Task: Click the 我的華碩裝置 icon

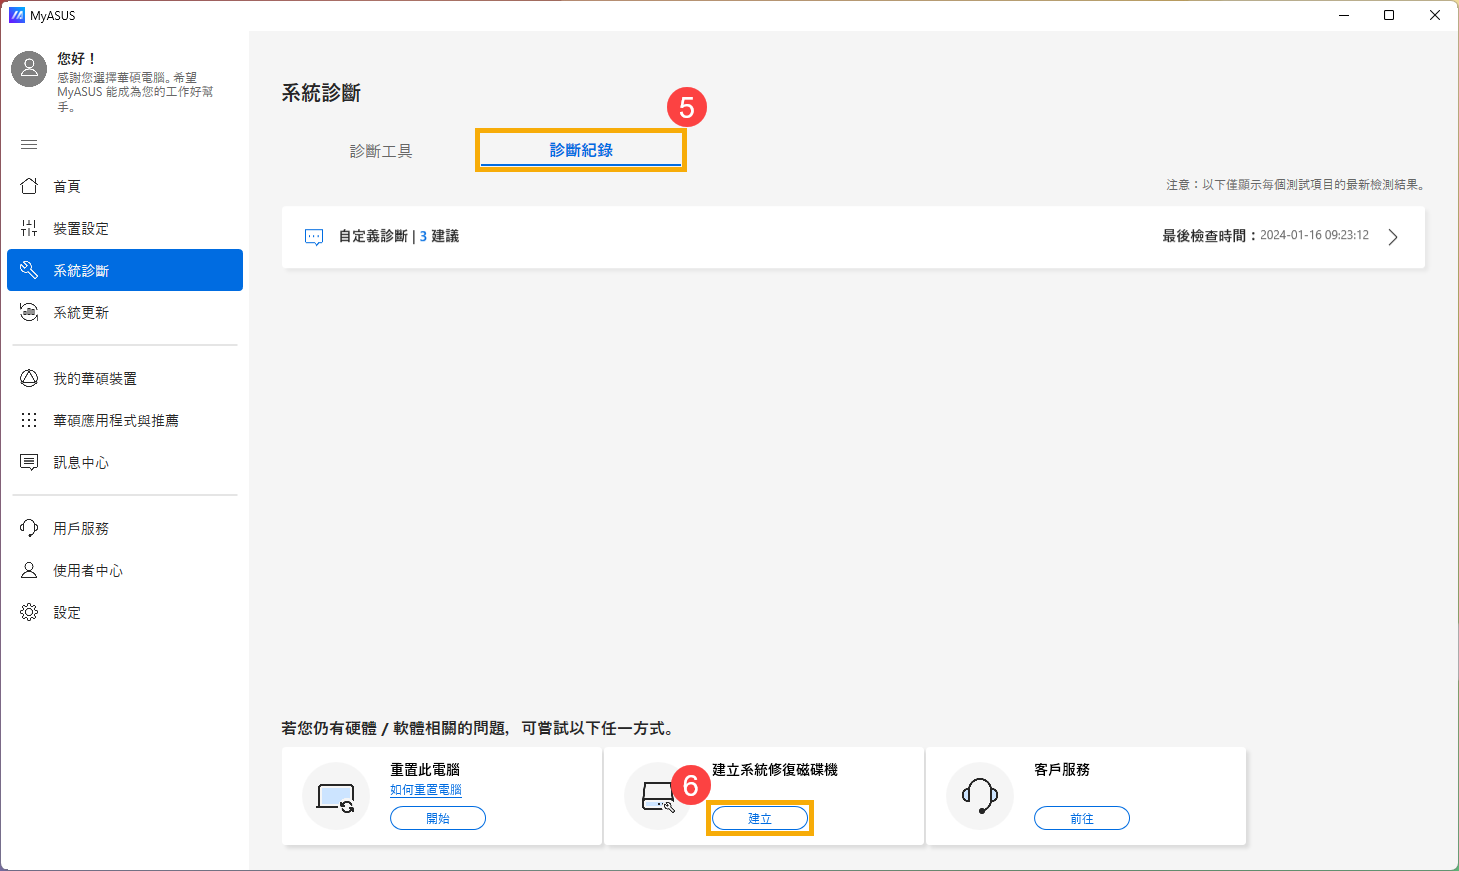Action: point(29,378)
